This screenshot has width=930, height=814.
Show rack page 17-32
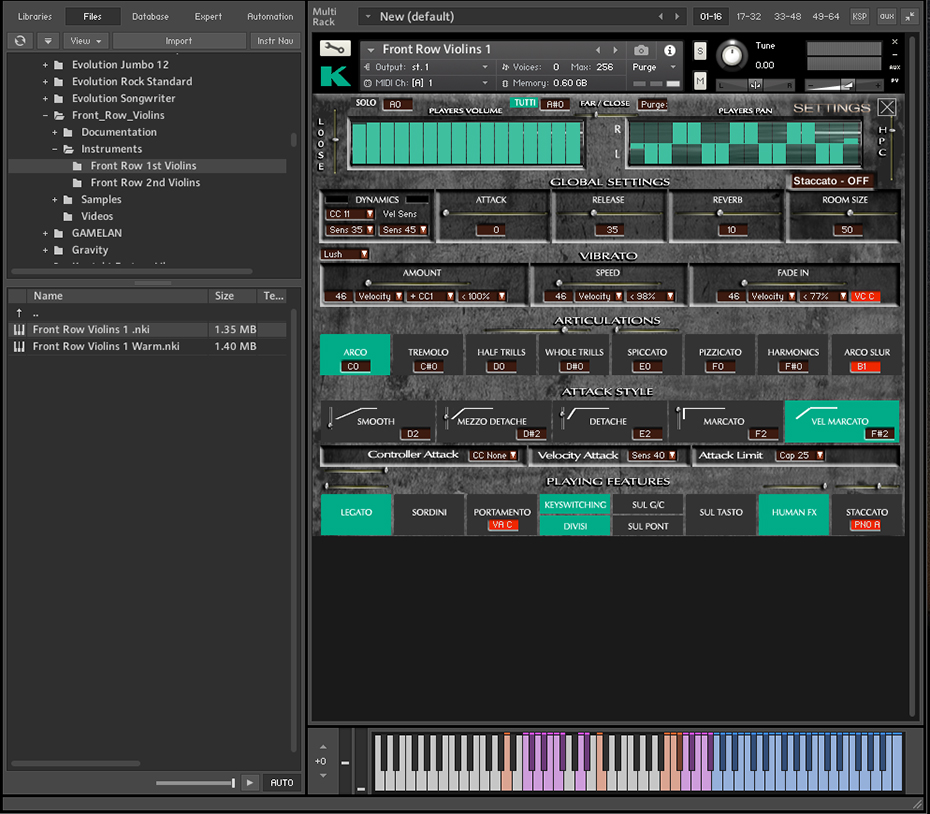pyautogui.click(x=749, y=17)
